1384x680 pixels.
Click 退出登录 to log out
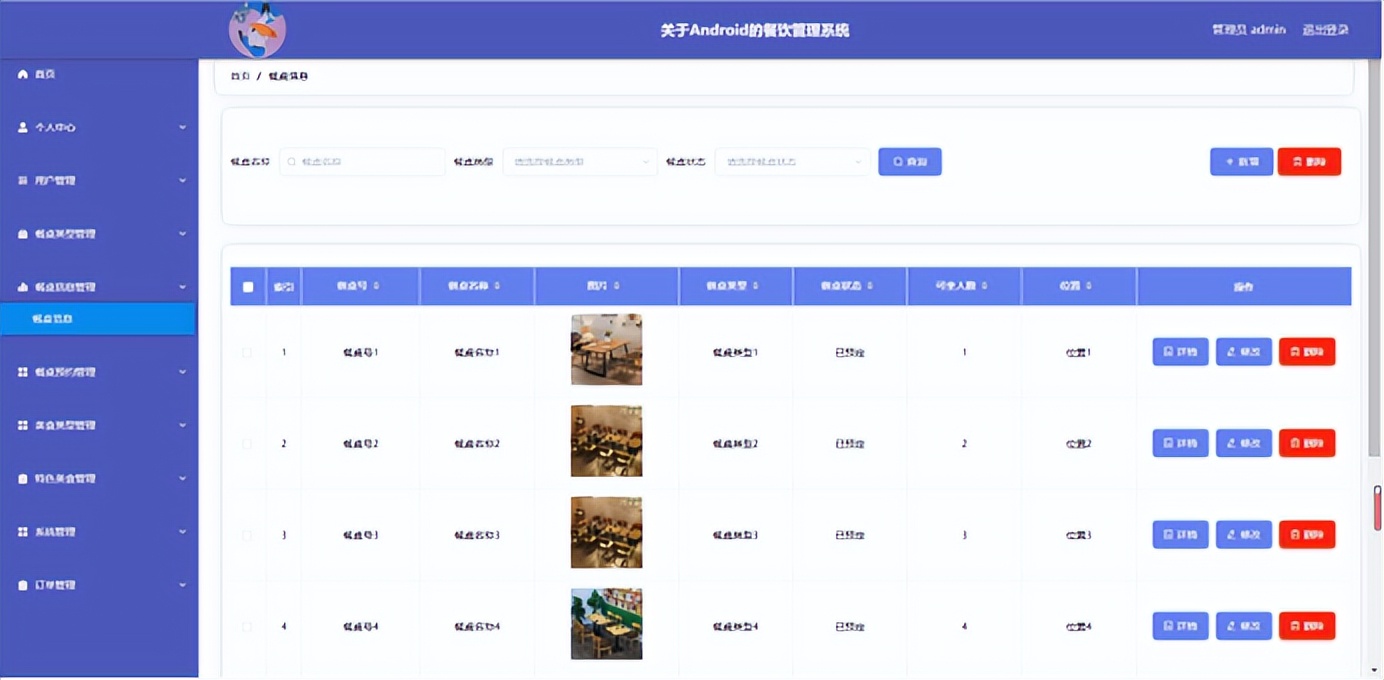1326,29
